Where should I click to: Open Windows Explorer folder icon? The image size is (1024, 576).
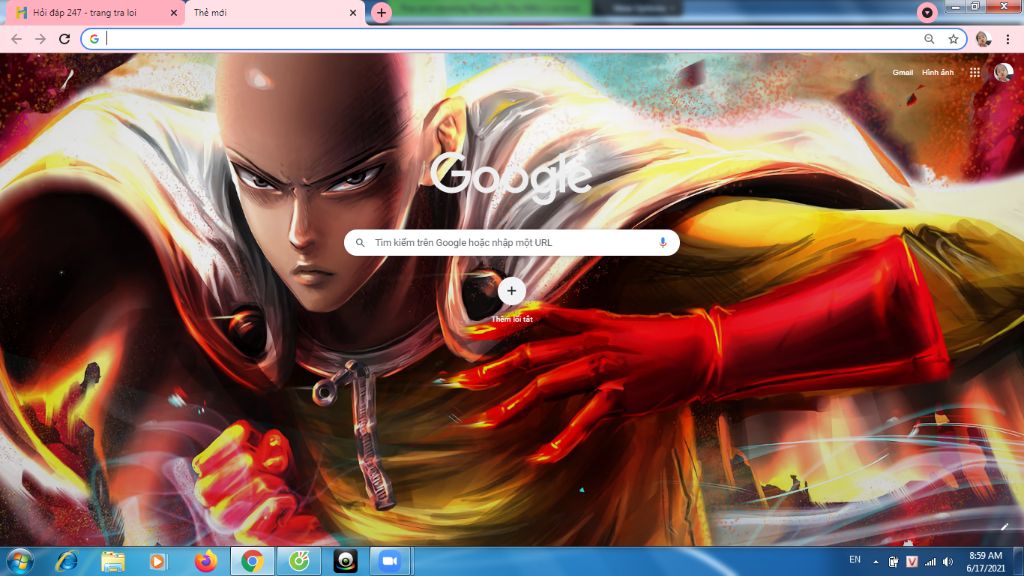pos(112,561)
